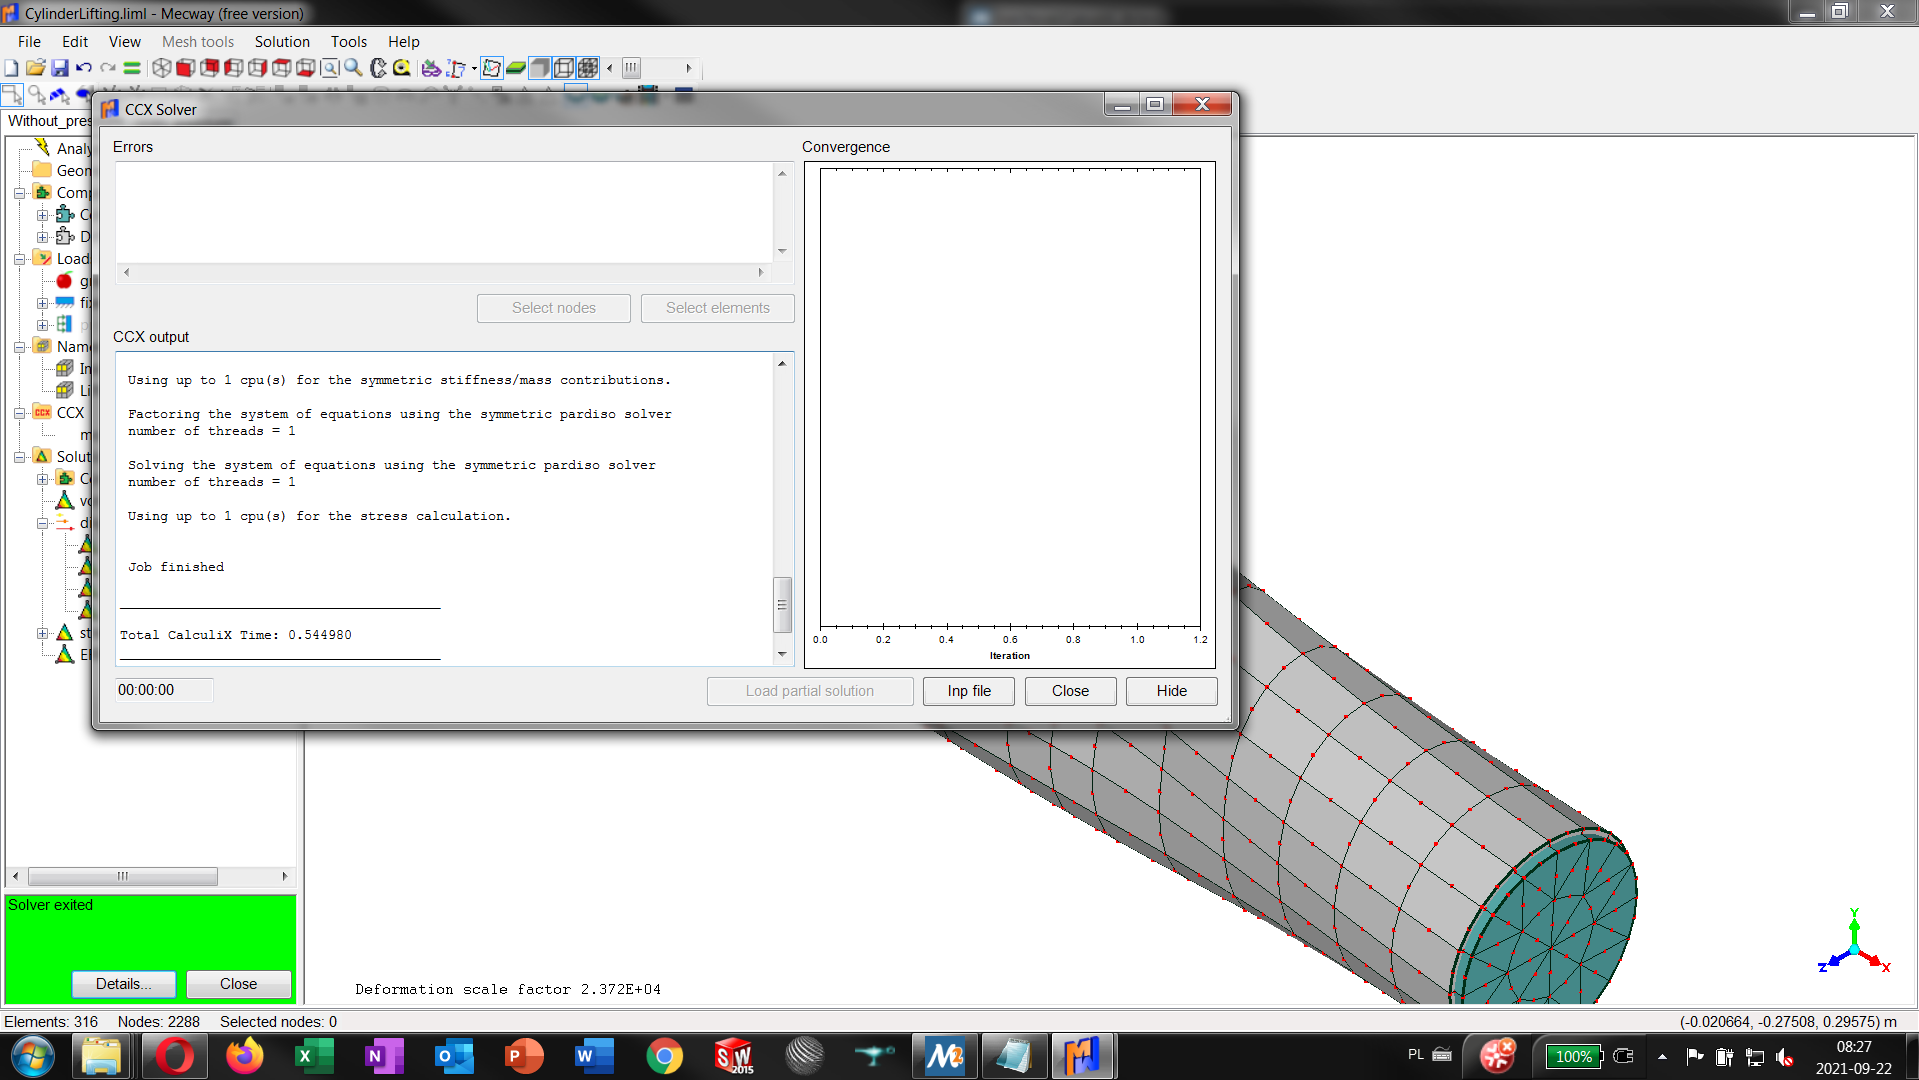Click the Errors box horizontal scrollbar track
The image size is (1919, 1080).
pos(443,272)
